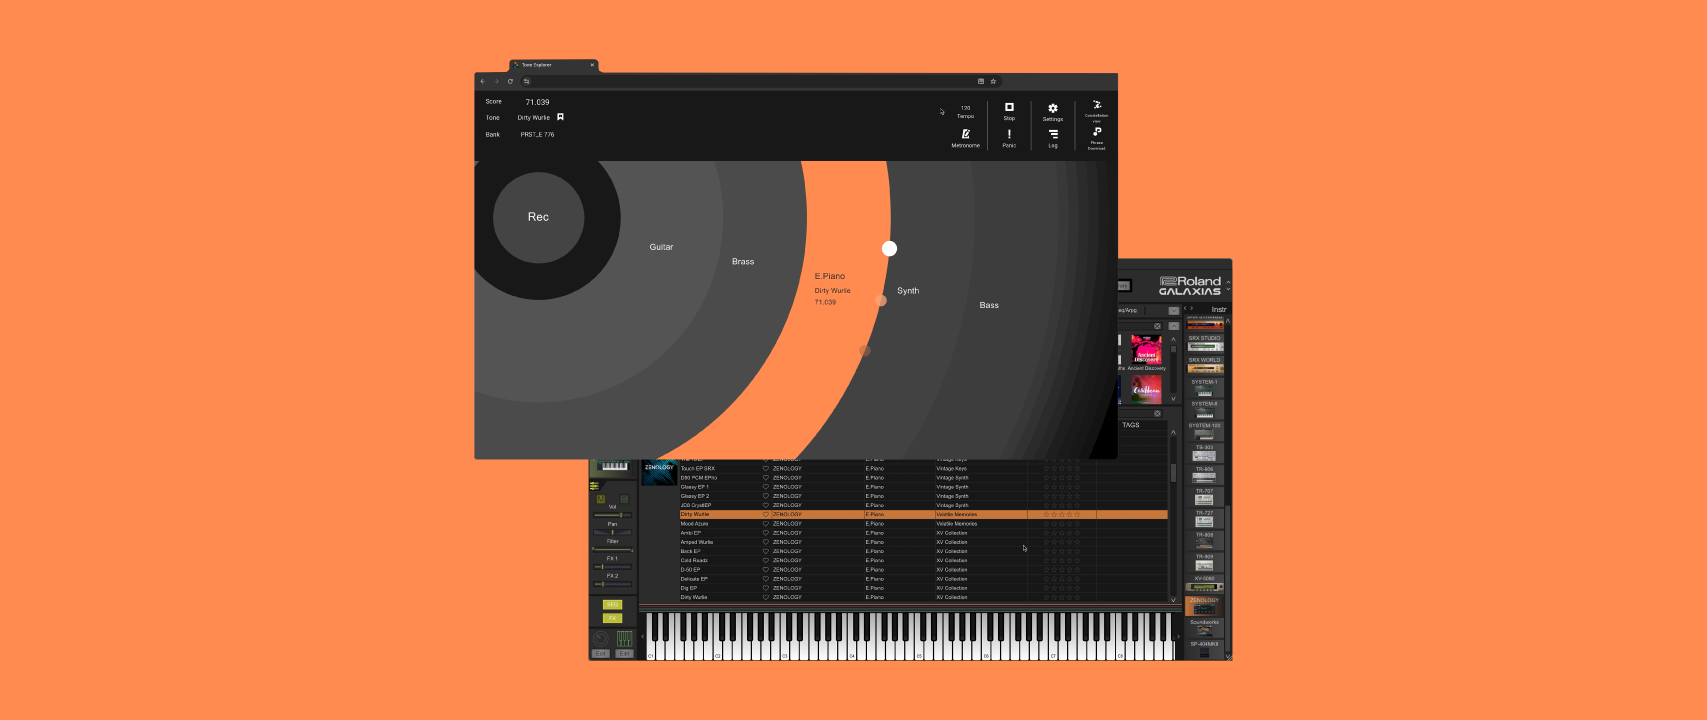Screen dimensions: 1707x720
Task: Select the SYSTEM-8 instrument
Action: coord(1204,409)
